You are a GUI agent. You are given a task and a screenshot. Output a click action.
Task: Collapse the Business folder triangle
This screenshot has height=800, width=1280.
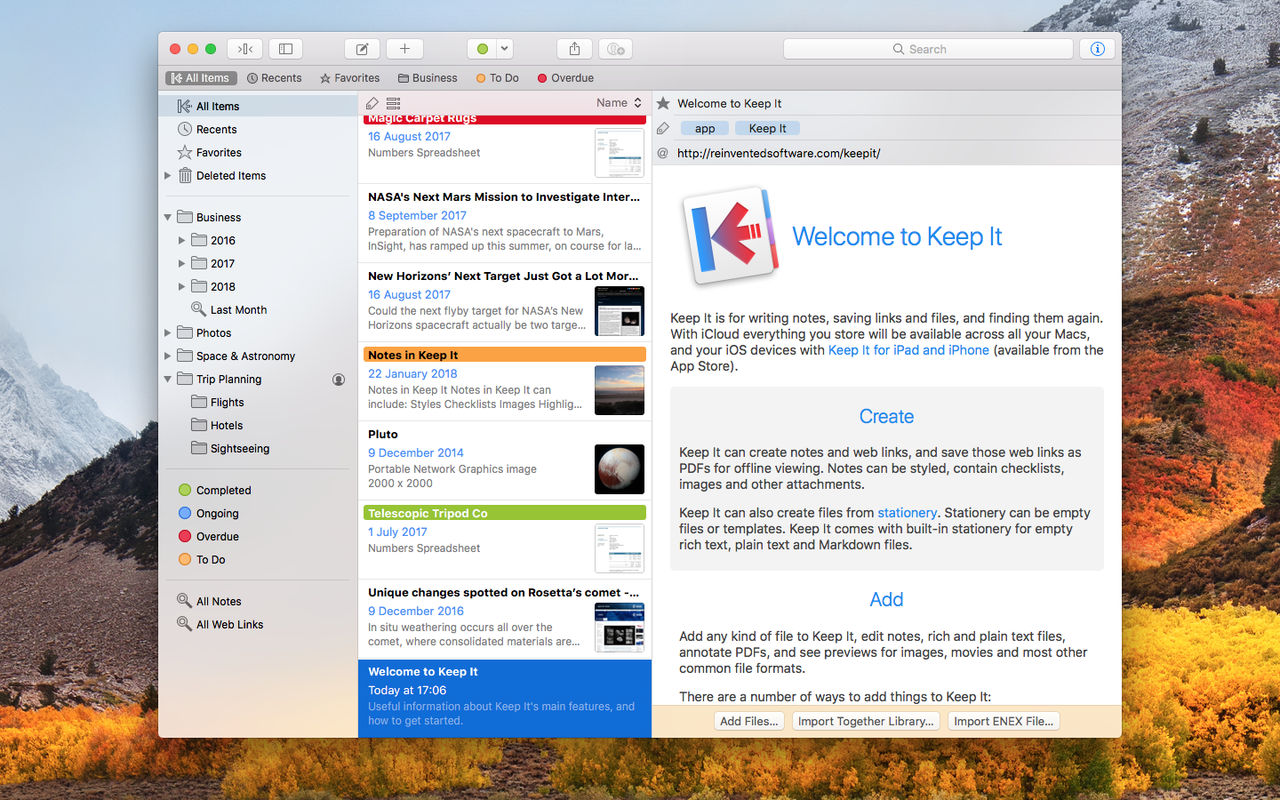point(168,217)
